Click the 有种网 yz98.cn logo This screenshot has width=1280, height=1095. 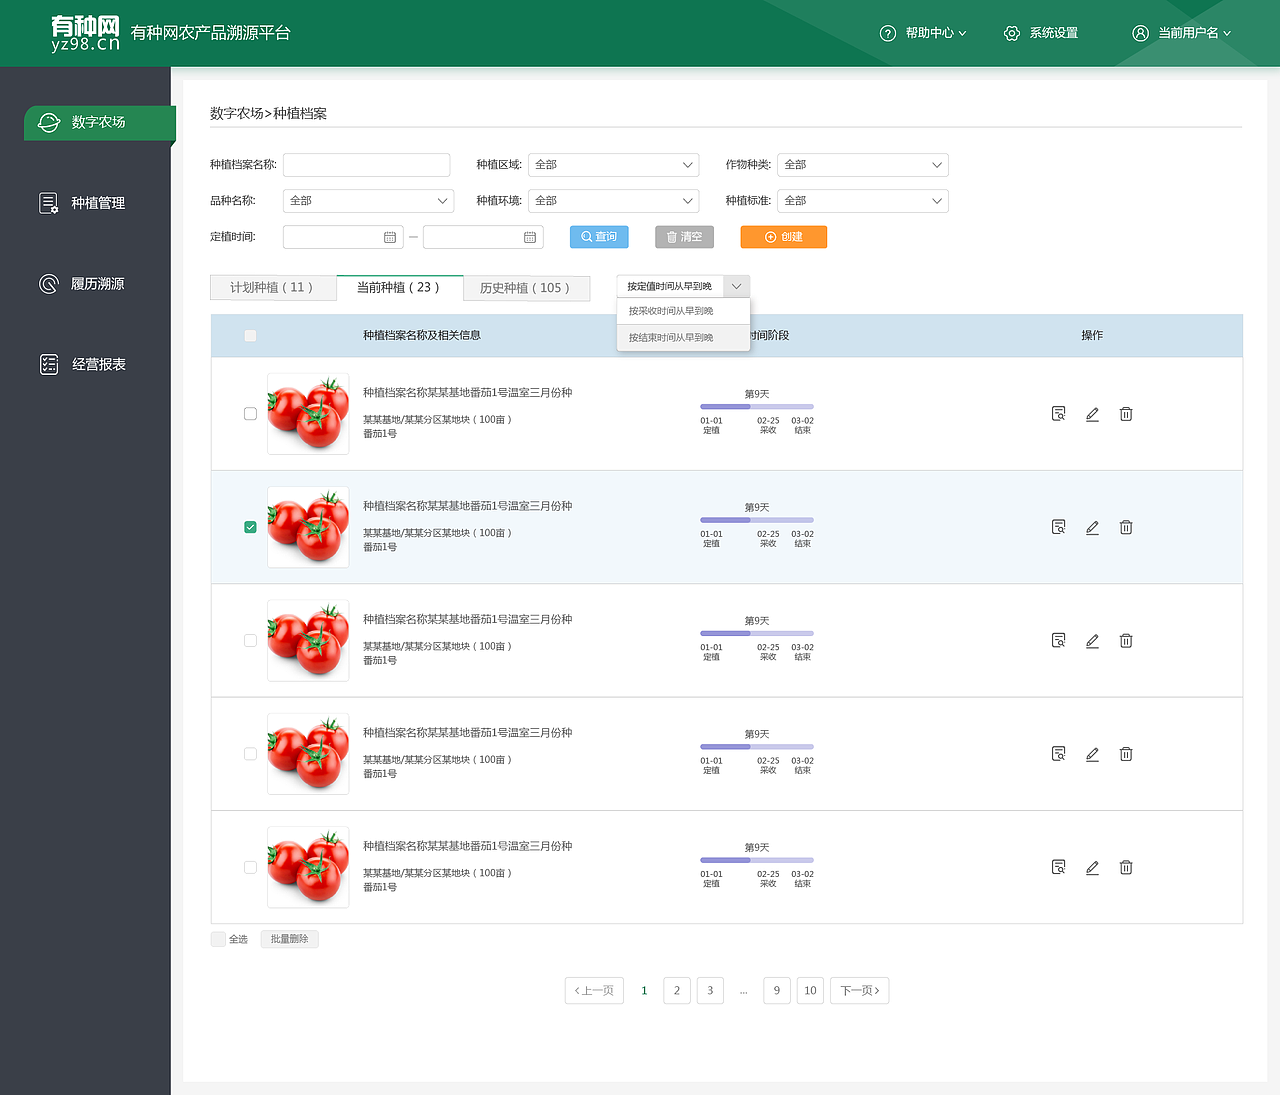point(85,33)
